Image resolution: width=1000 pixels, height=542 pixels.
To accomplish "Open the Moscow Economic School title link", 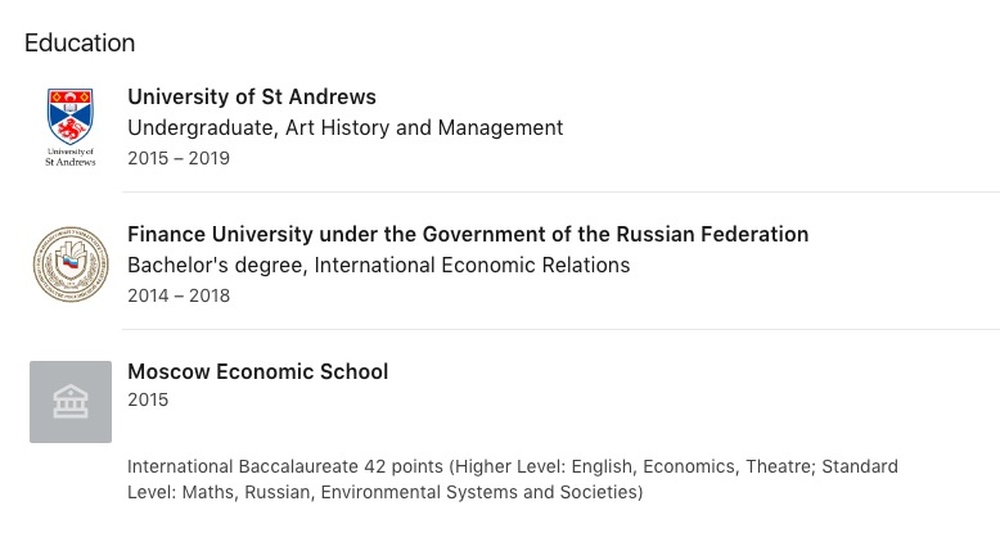I will click(x=258, y=371).
